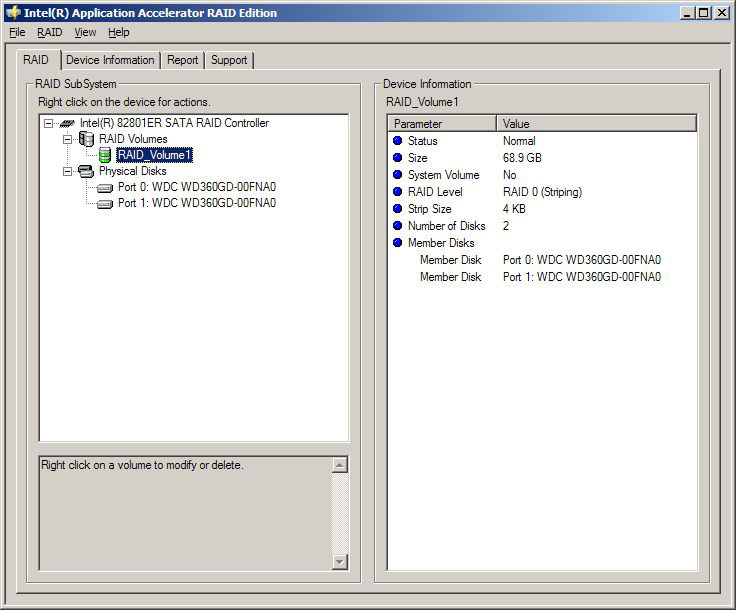Select Intel(R) 82801ER SATA RAID Controller item
This screenshot has width=736, height=610.
point(174,123)
